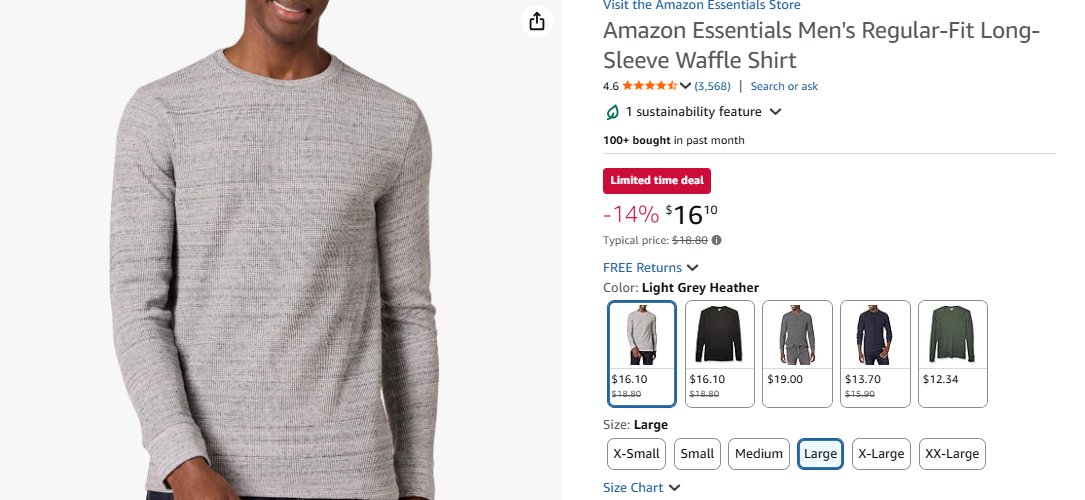The width and height of the screenshot is (1085, 500).
Task: Pick the navy shirt color priced $13.70
Action: coord(875,354)
